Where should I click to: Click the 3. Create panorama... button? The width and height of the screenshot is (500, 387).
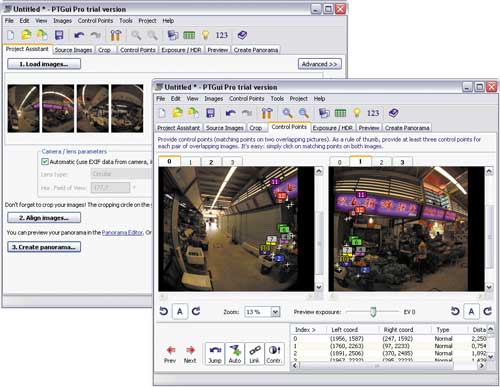[x=44, y=247]
